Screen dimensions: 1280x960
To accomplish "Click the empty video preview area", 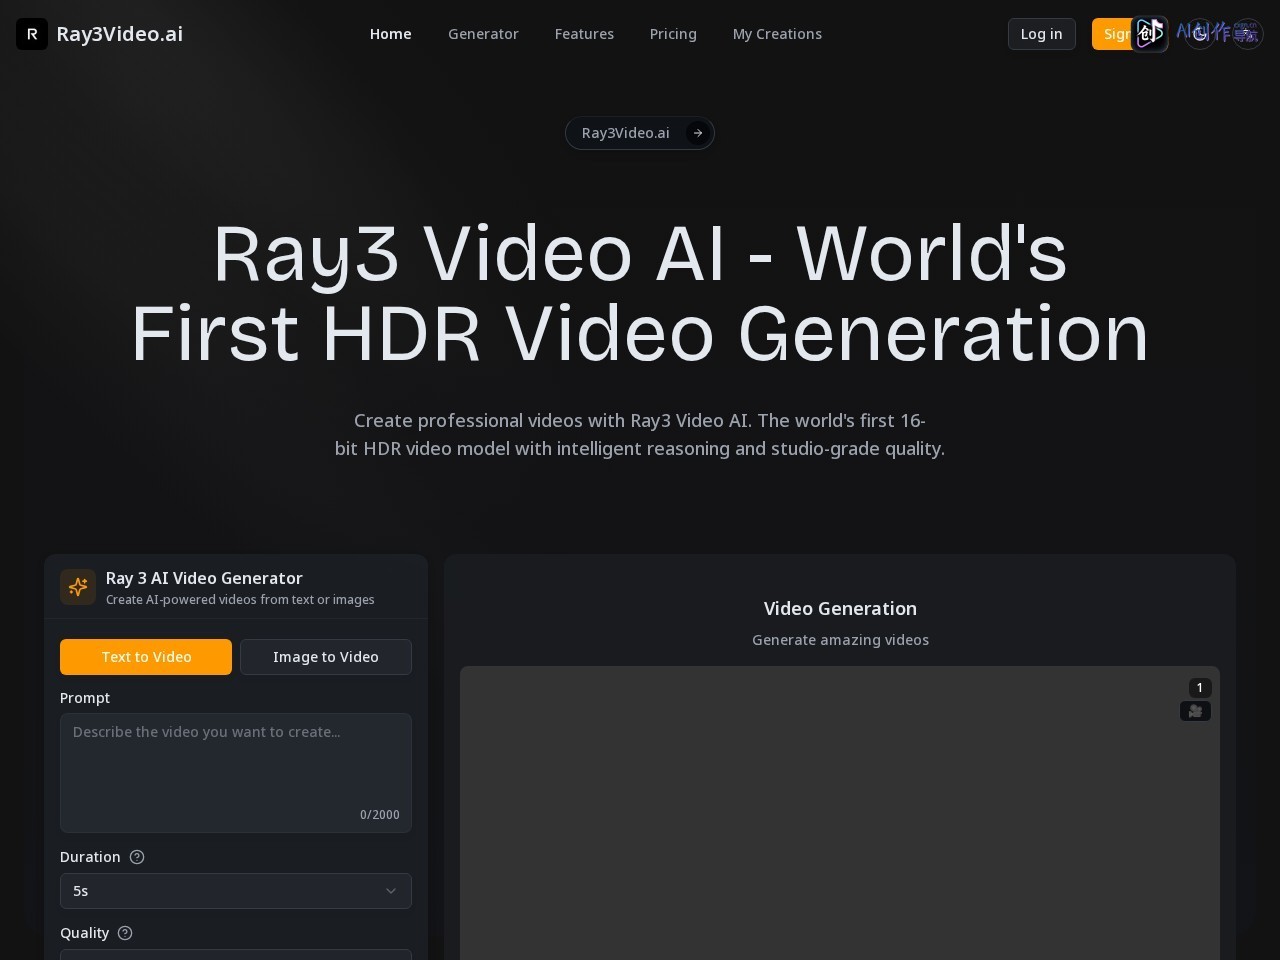I will pos(840,813).
